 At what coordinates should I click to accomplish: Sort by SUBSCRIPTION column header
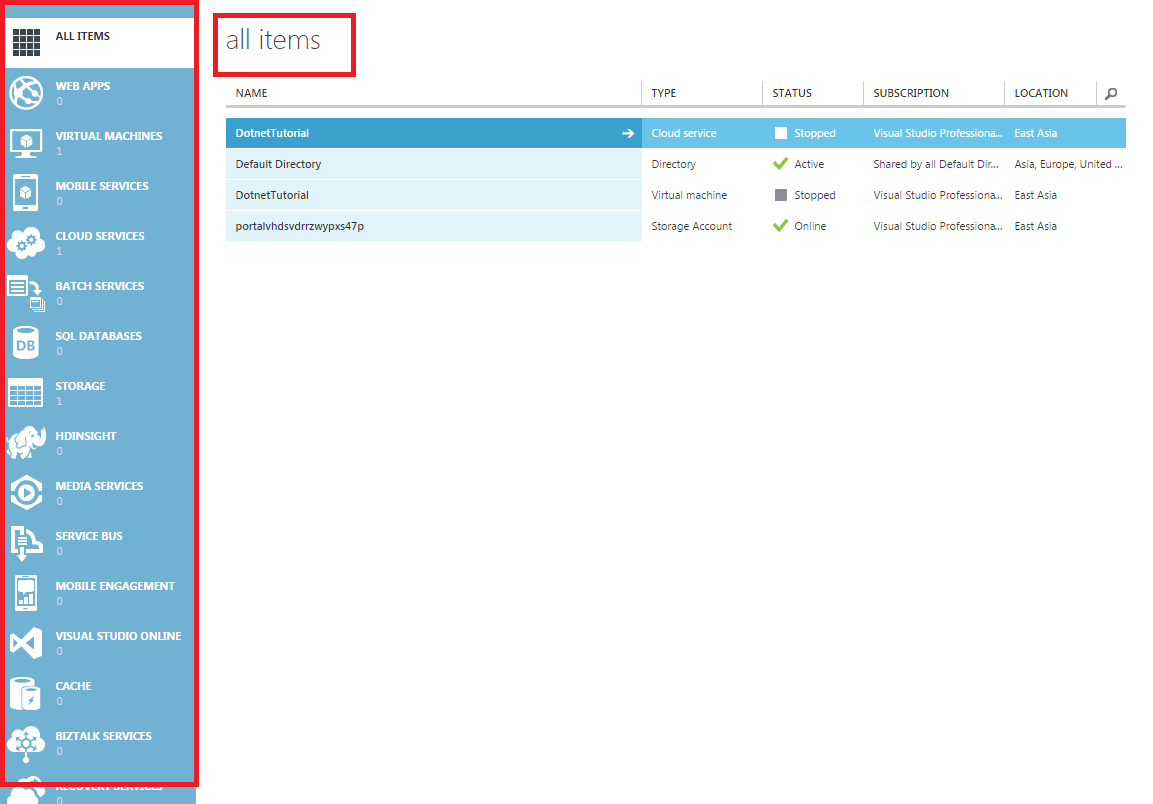[x=911, y=93]
